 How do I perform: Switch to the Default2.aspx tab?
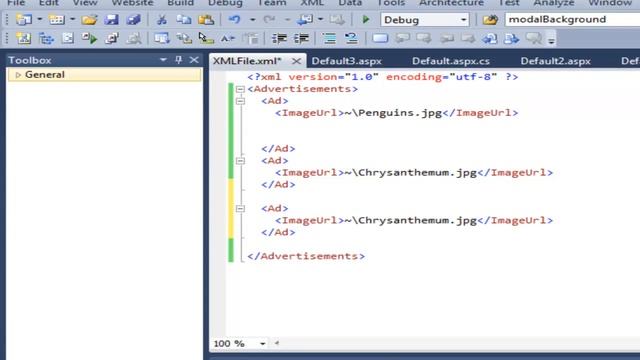point(556,61)
